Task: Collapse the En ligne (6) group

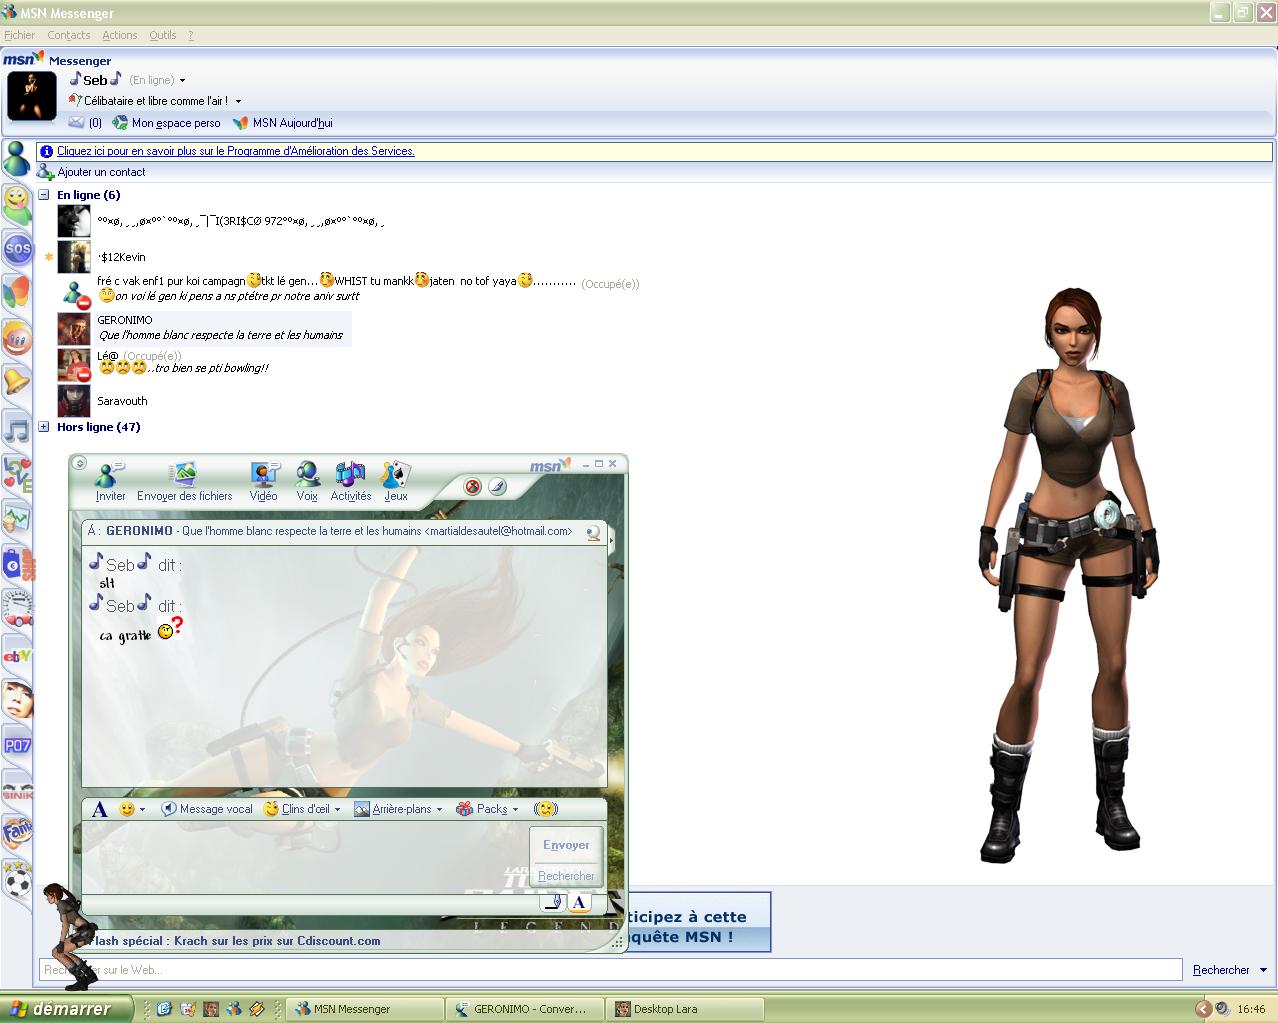Action: 44,195
